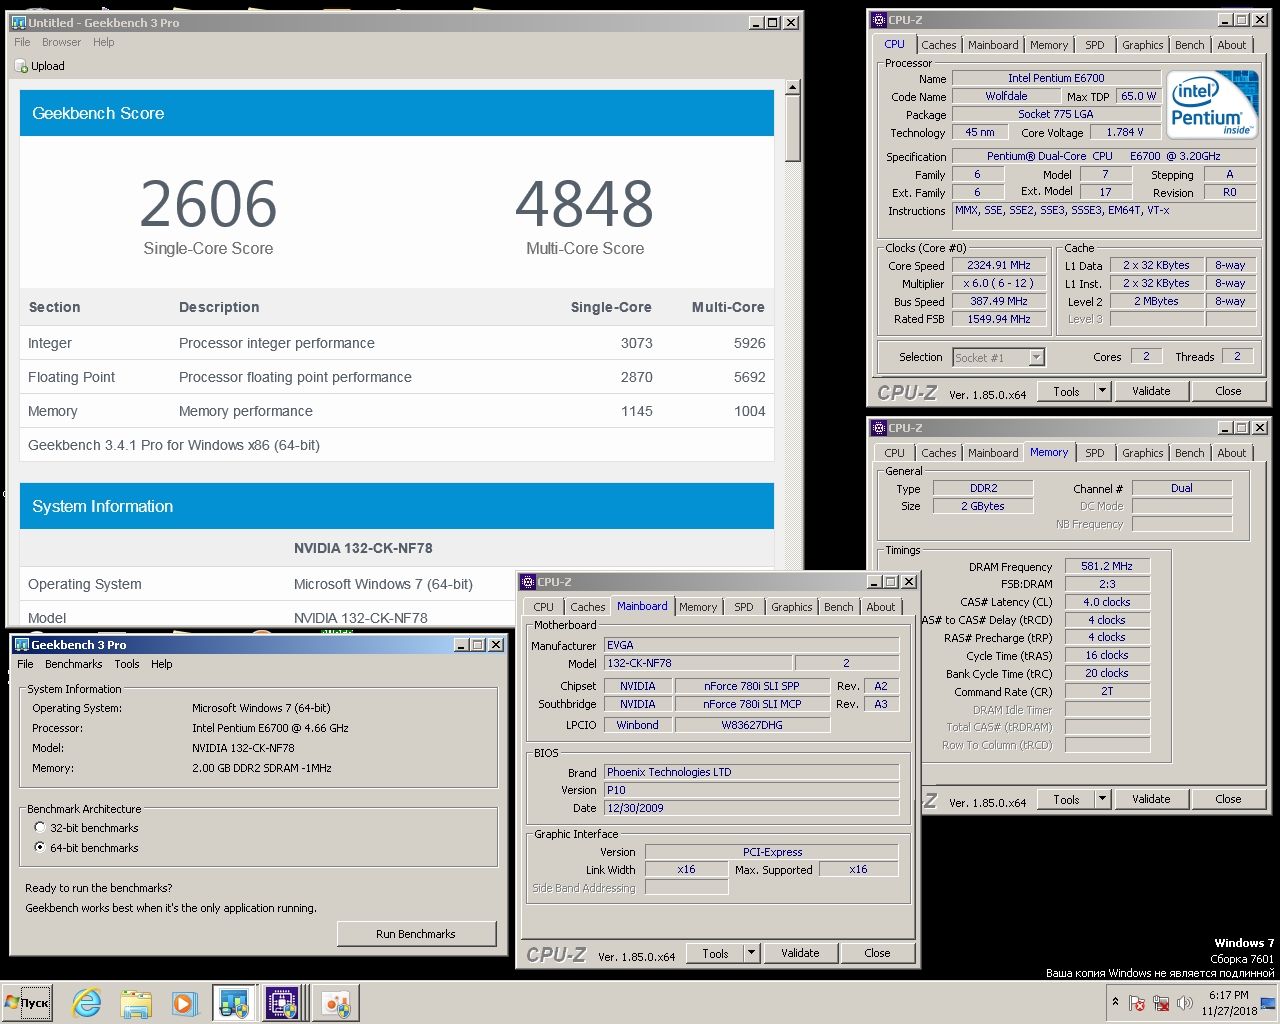Image resolution: width=1280 pixels, height=1024 pixels.
Task: Click Tools button in CPU-Z Memory window
Action: click(x=1066, y=799)
